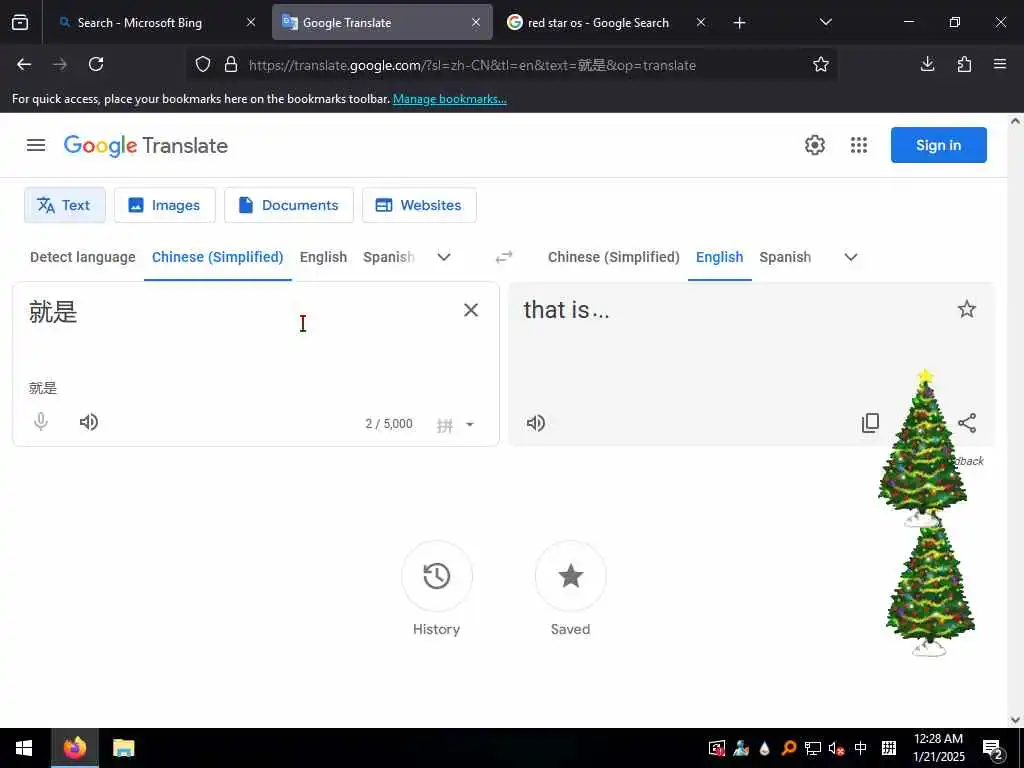The width and height of the screenshot is (1024, 768).
Task: Copy the translation
Action: click(871, 423)
